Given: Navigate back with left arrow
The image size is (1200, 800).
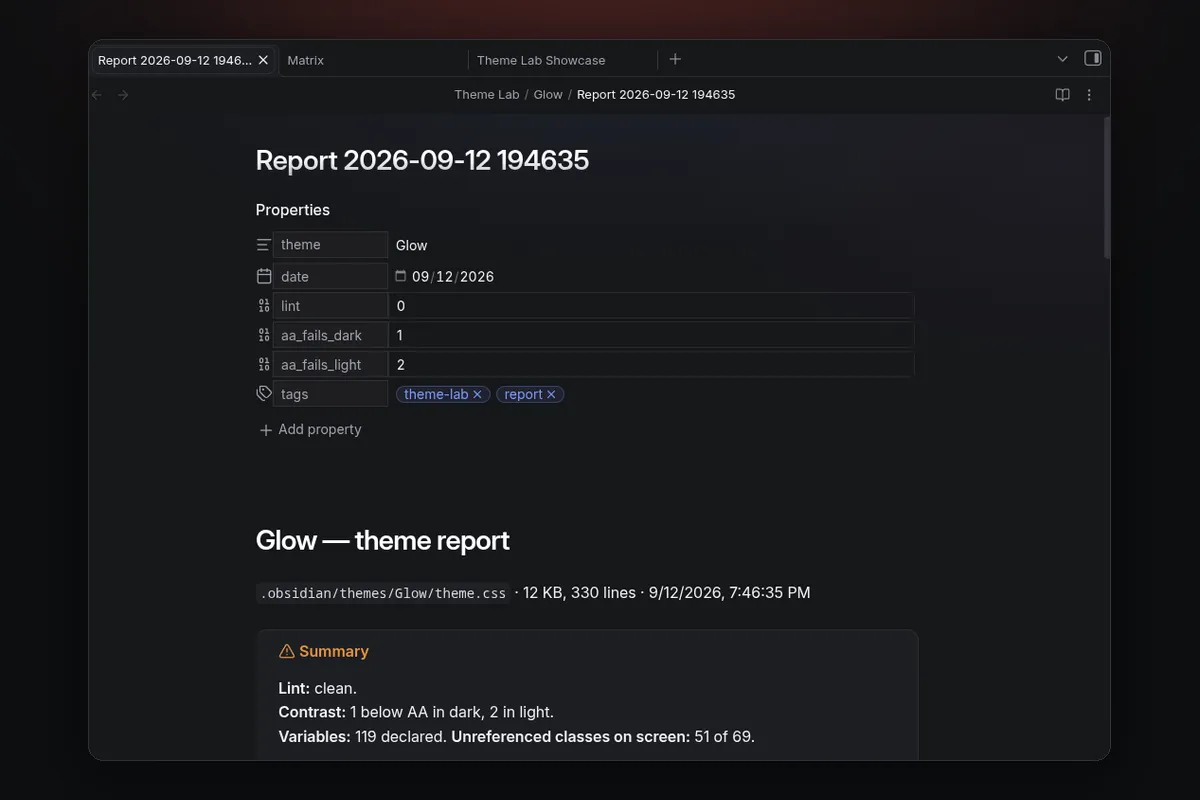Looking at the screenshot, I should [97, 95].
